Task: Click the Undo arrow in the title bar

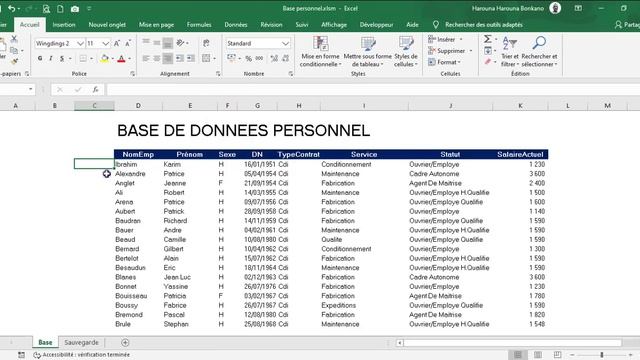Action: (11, 9)
